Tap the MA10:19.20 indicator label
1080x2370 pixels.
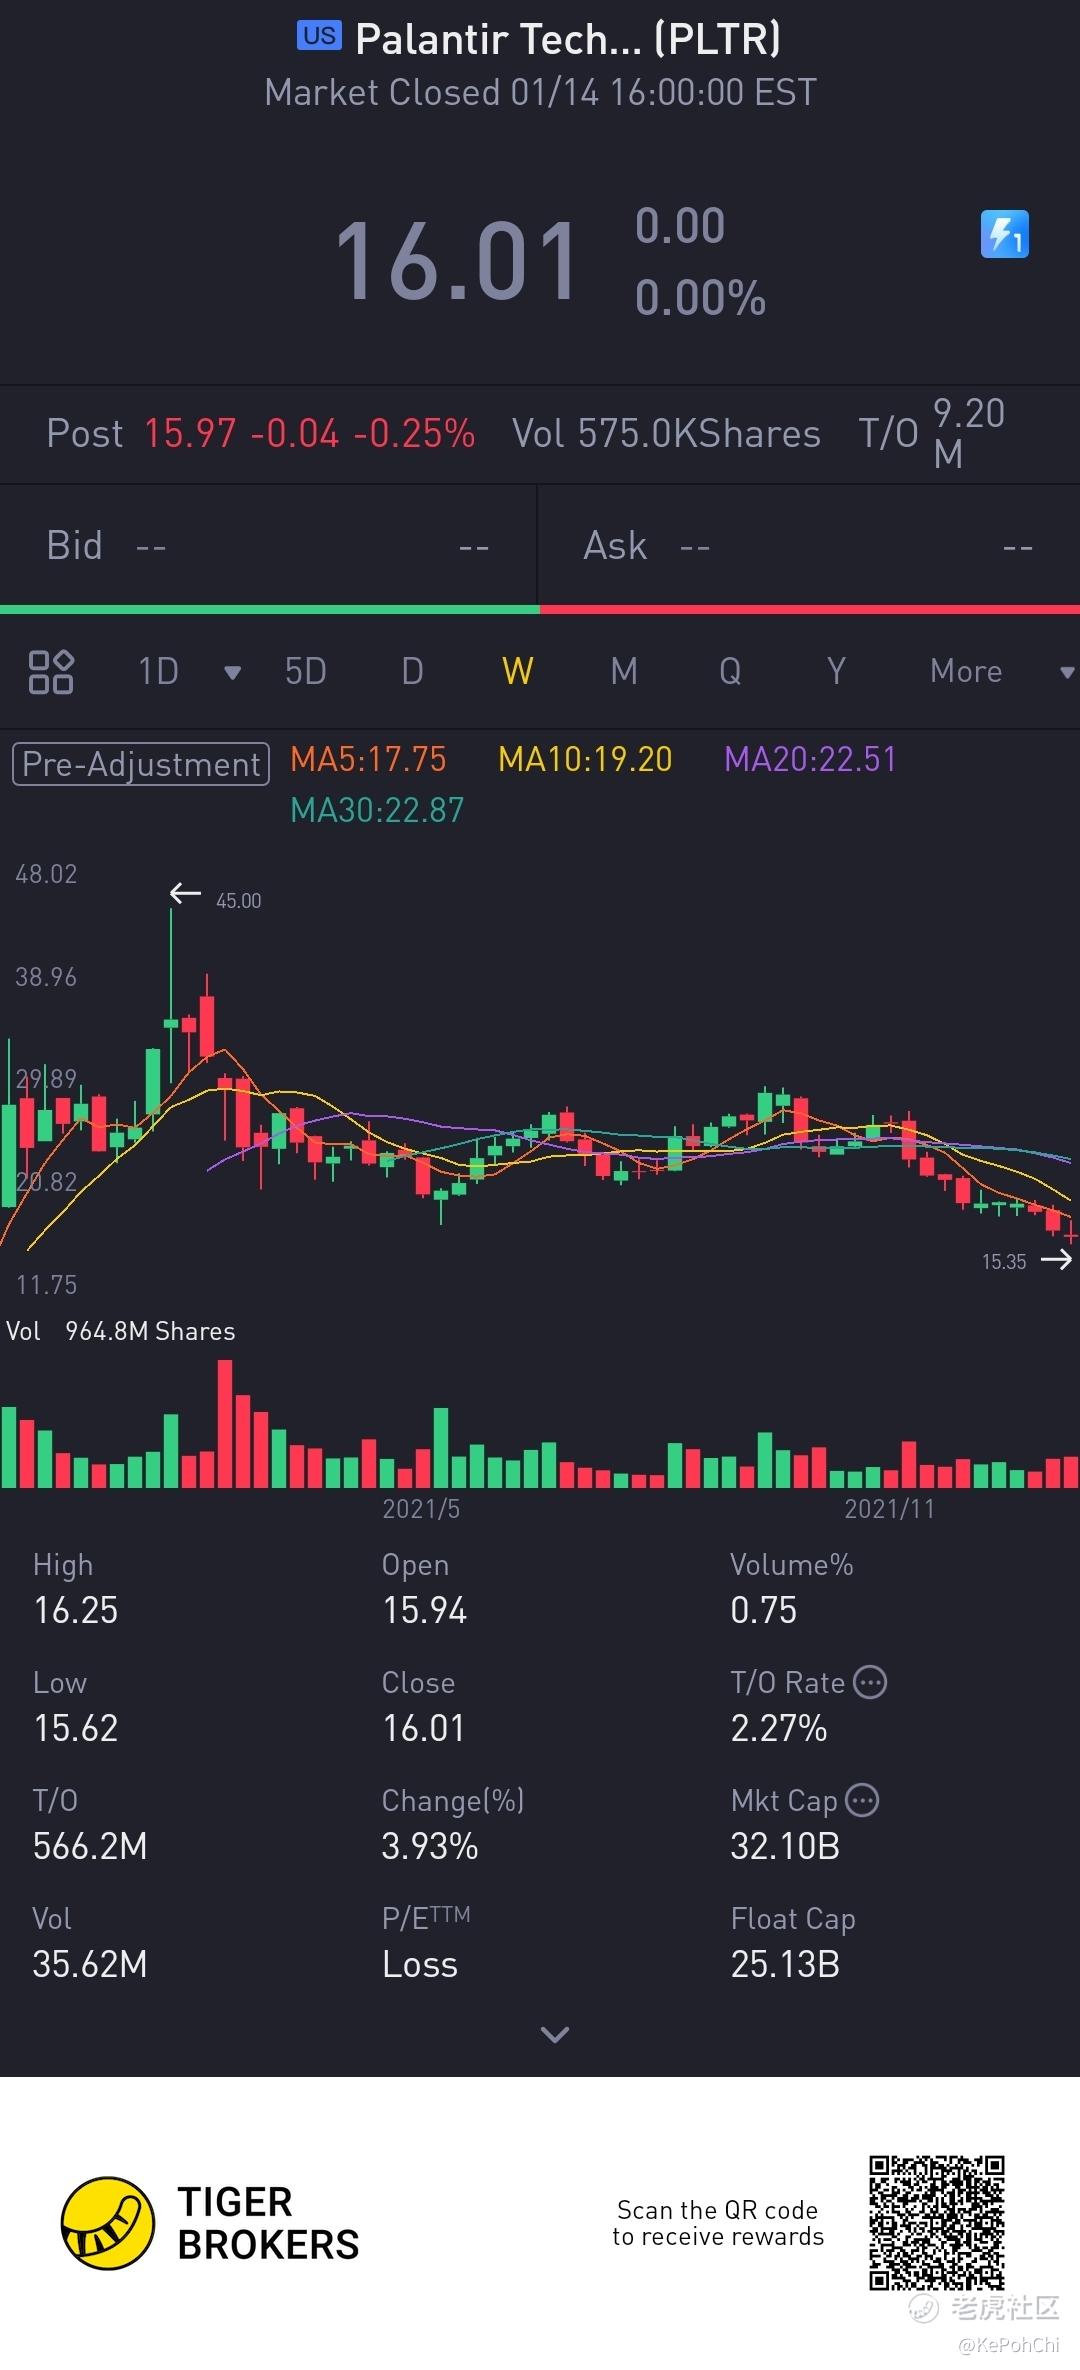[585, 760]
